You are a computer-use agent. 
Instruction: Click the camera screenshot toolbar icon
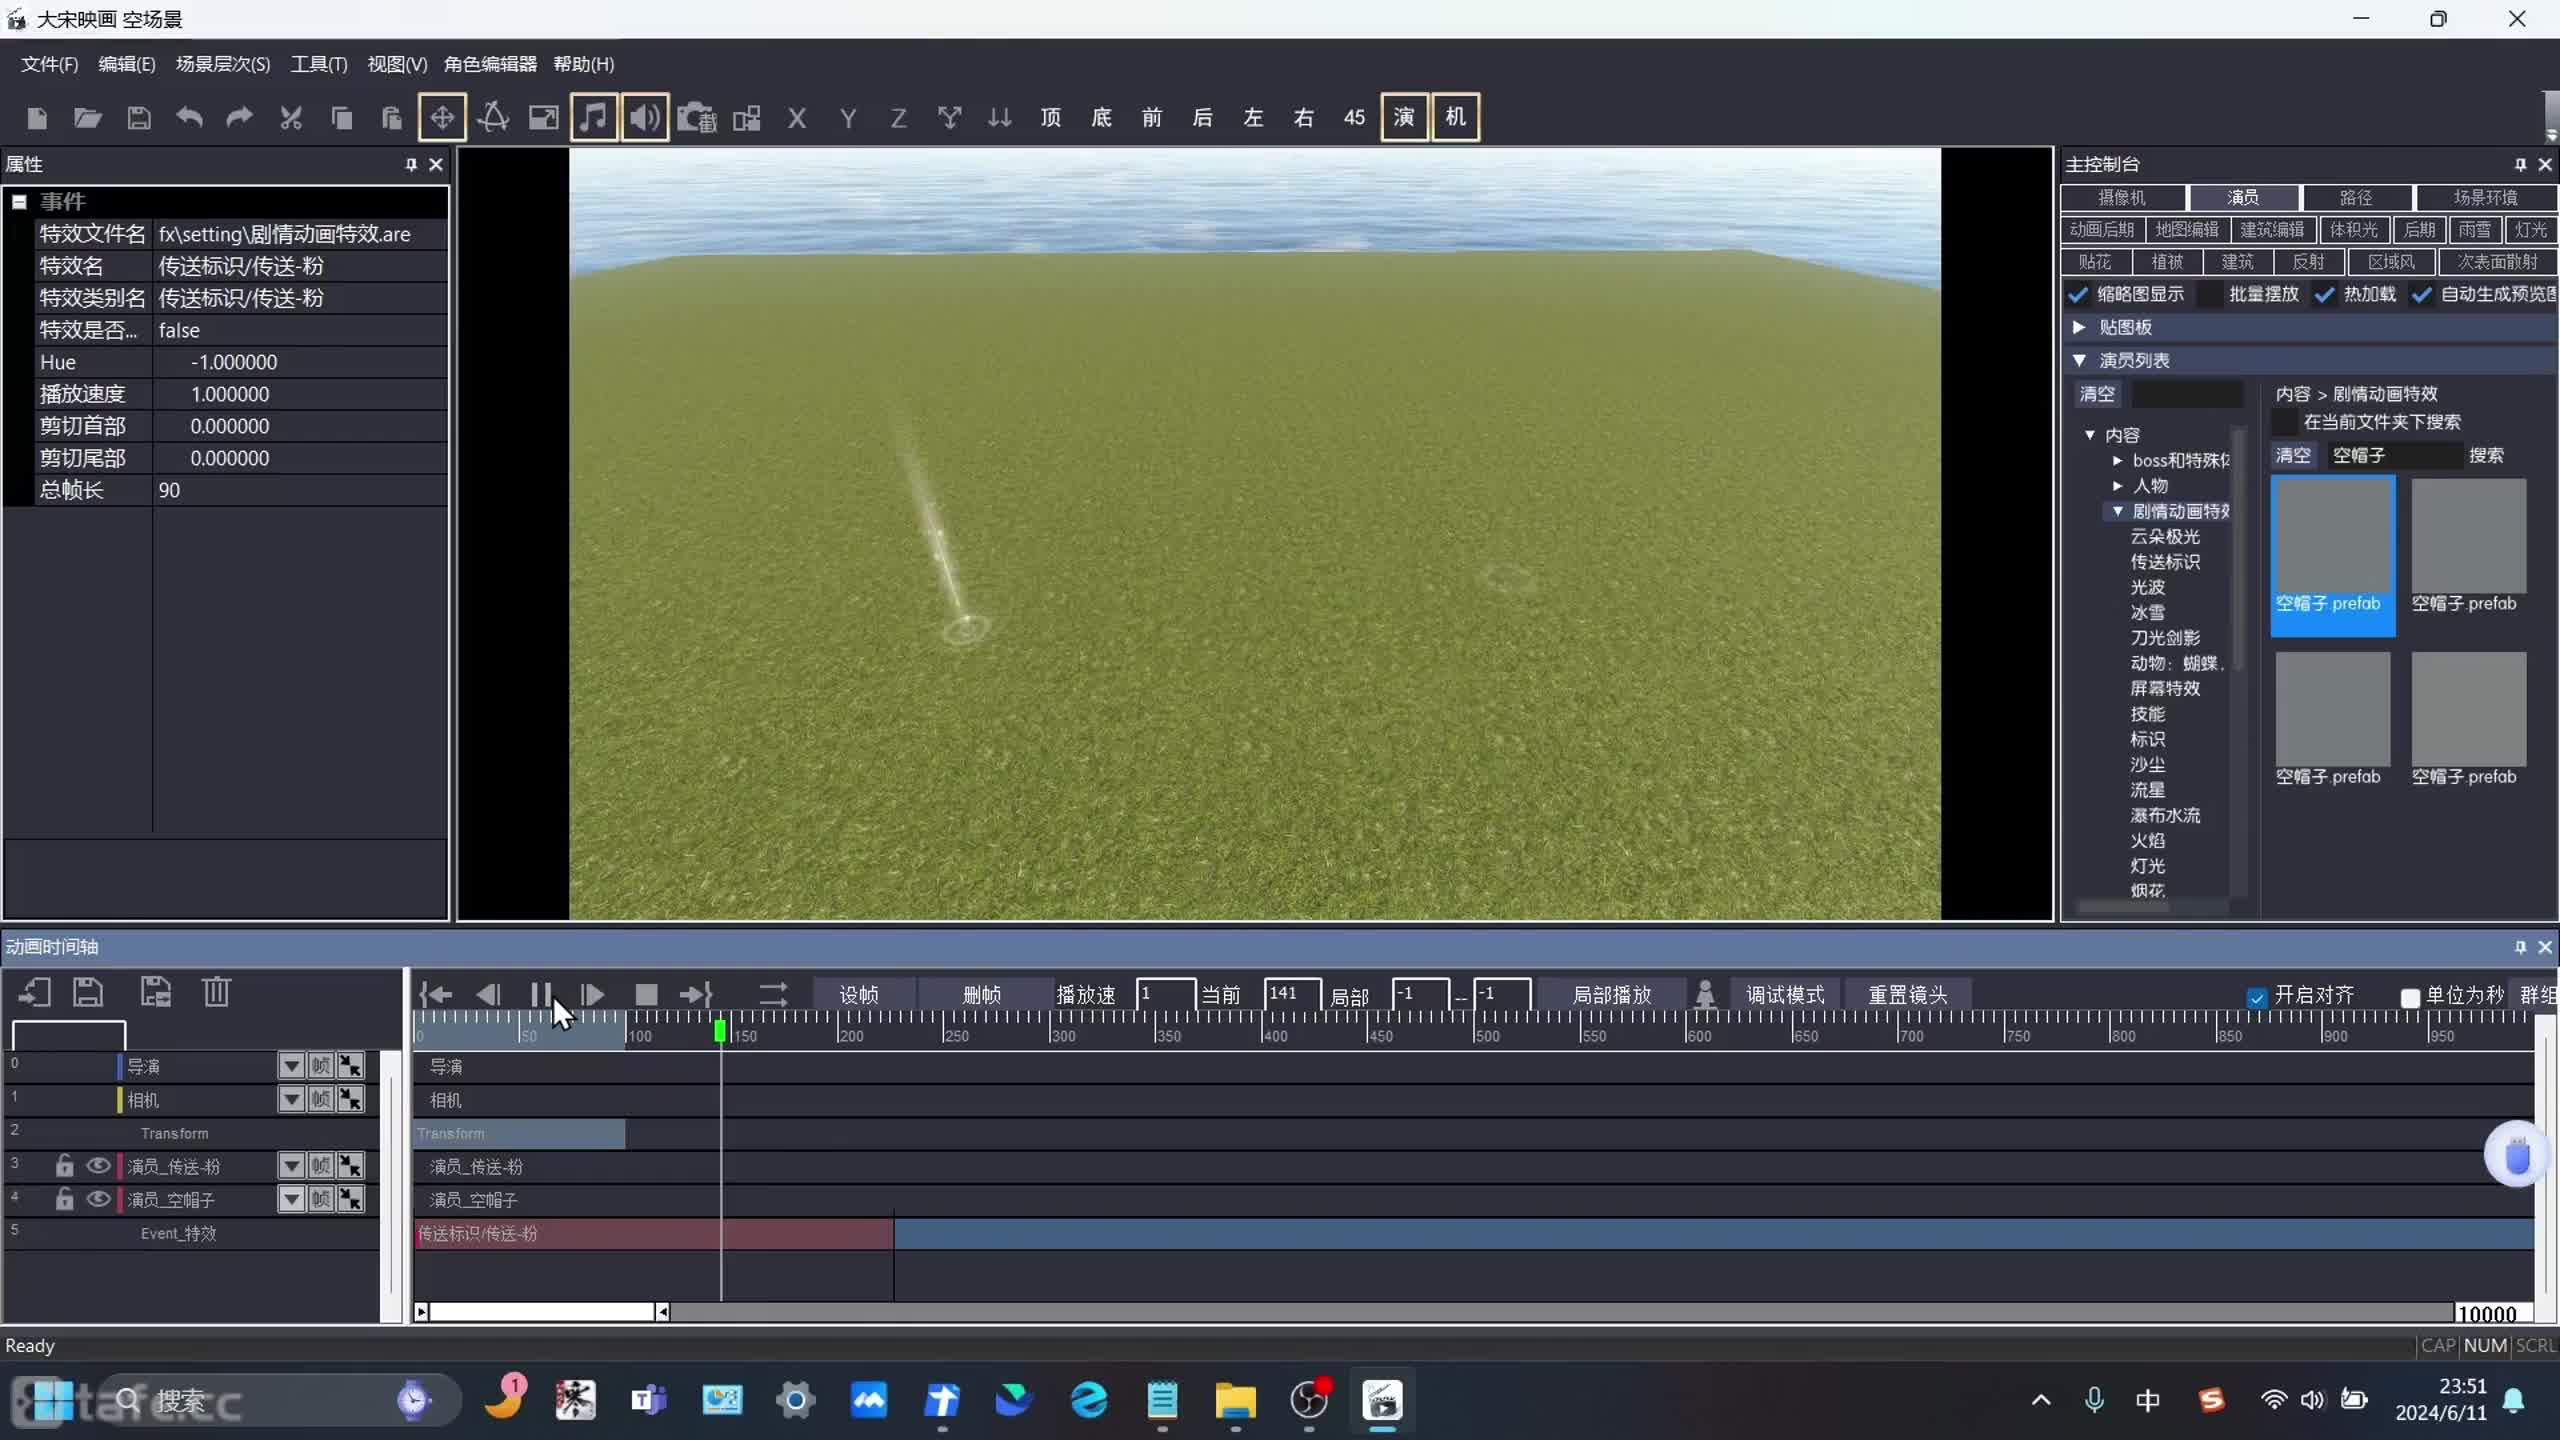pos(697,118)
